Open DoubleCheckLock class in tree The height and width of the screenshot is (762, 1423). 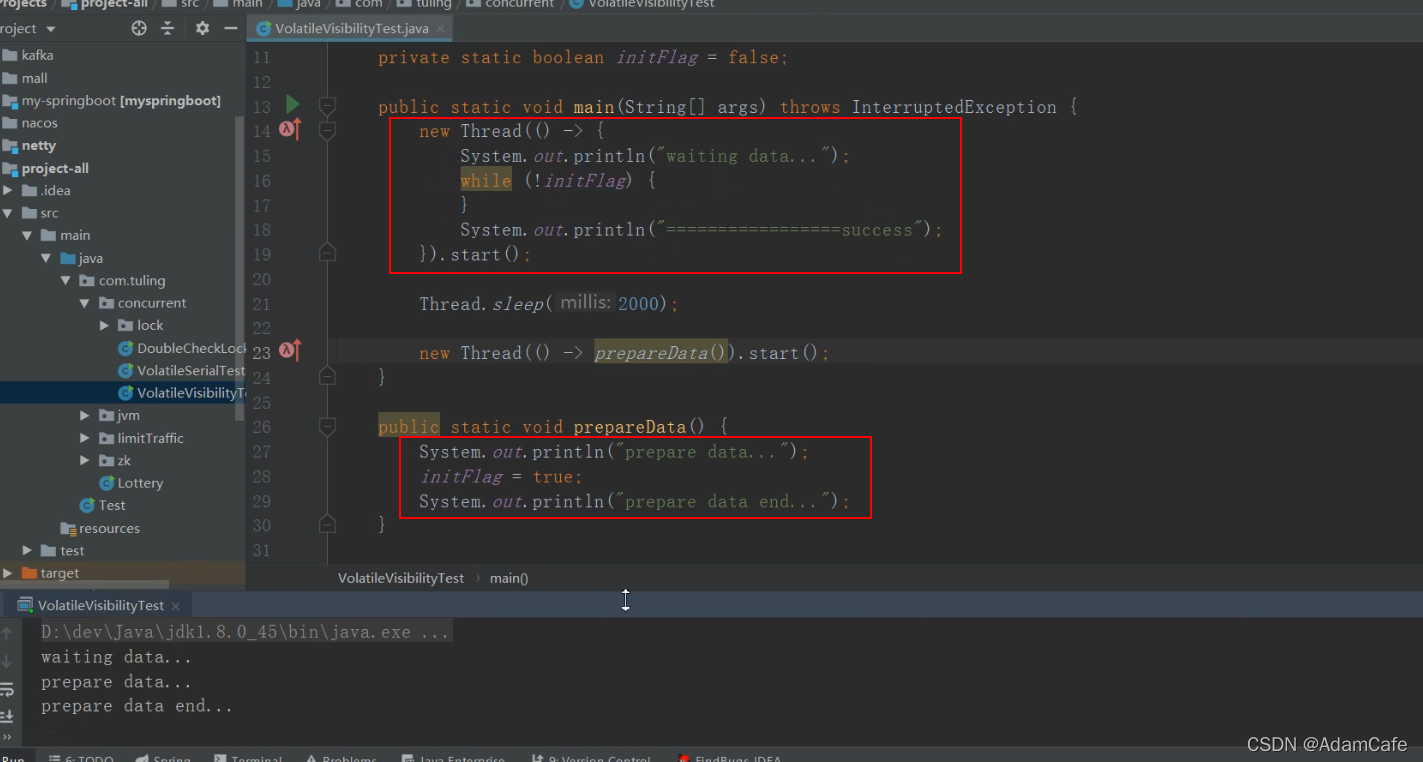182,348
